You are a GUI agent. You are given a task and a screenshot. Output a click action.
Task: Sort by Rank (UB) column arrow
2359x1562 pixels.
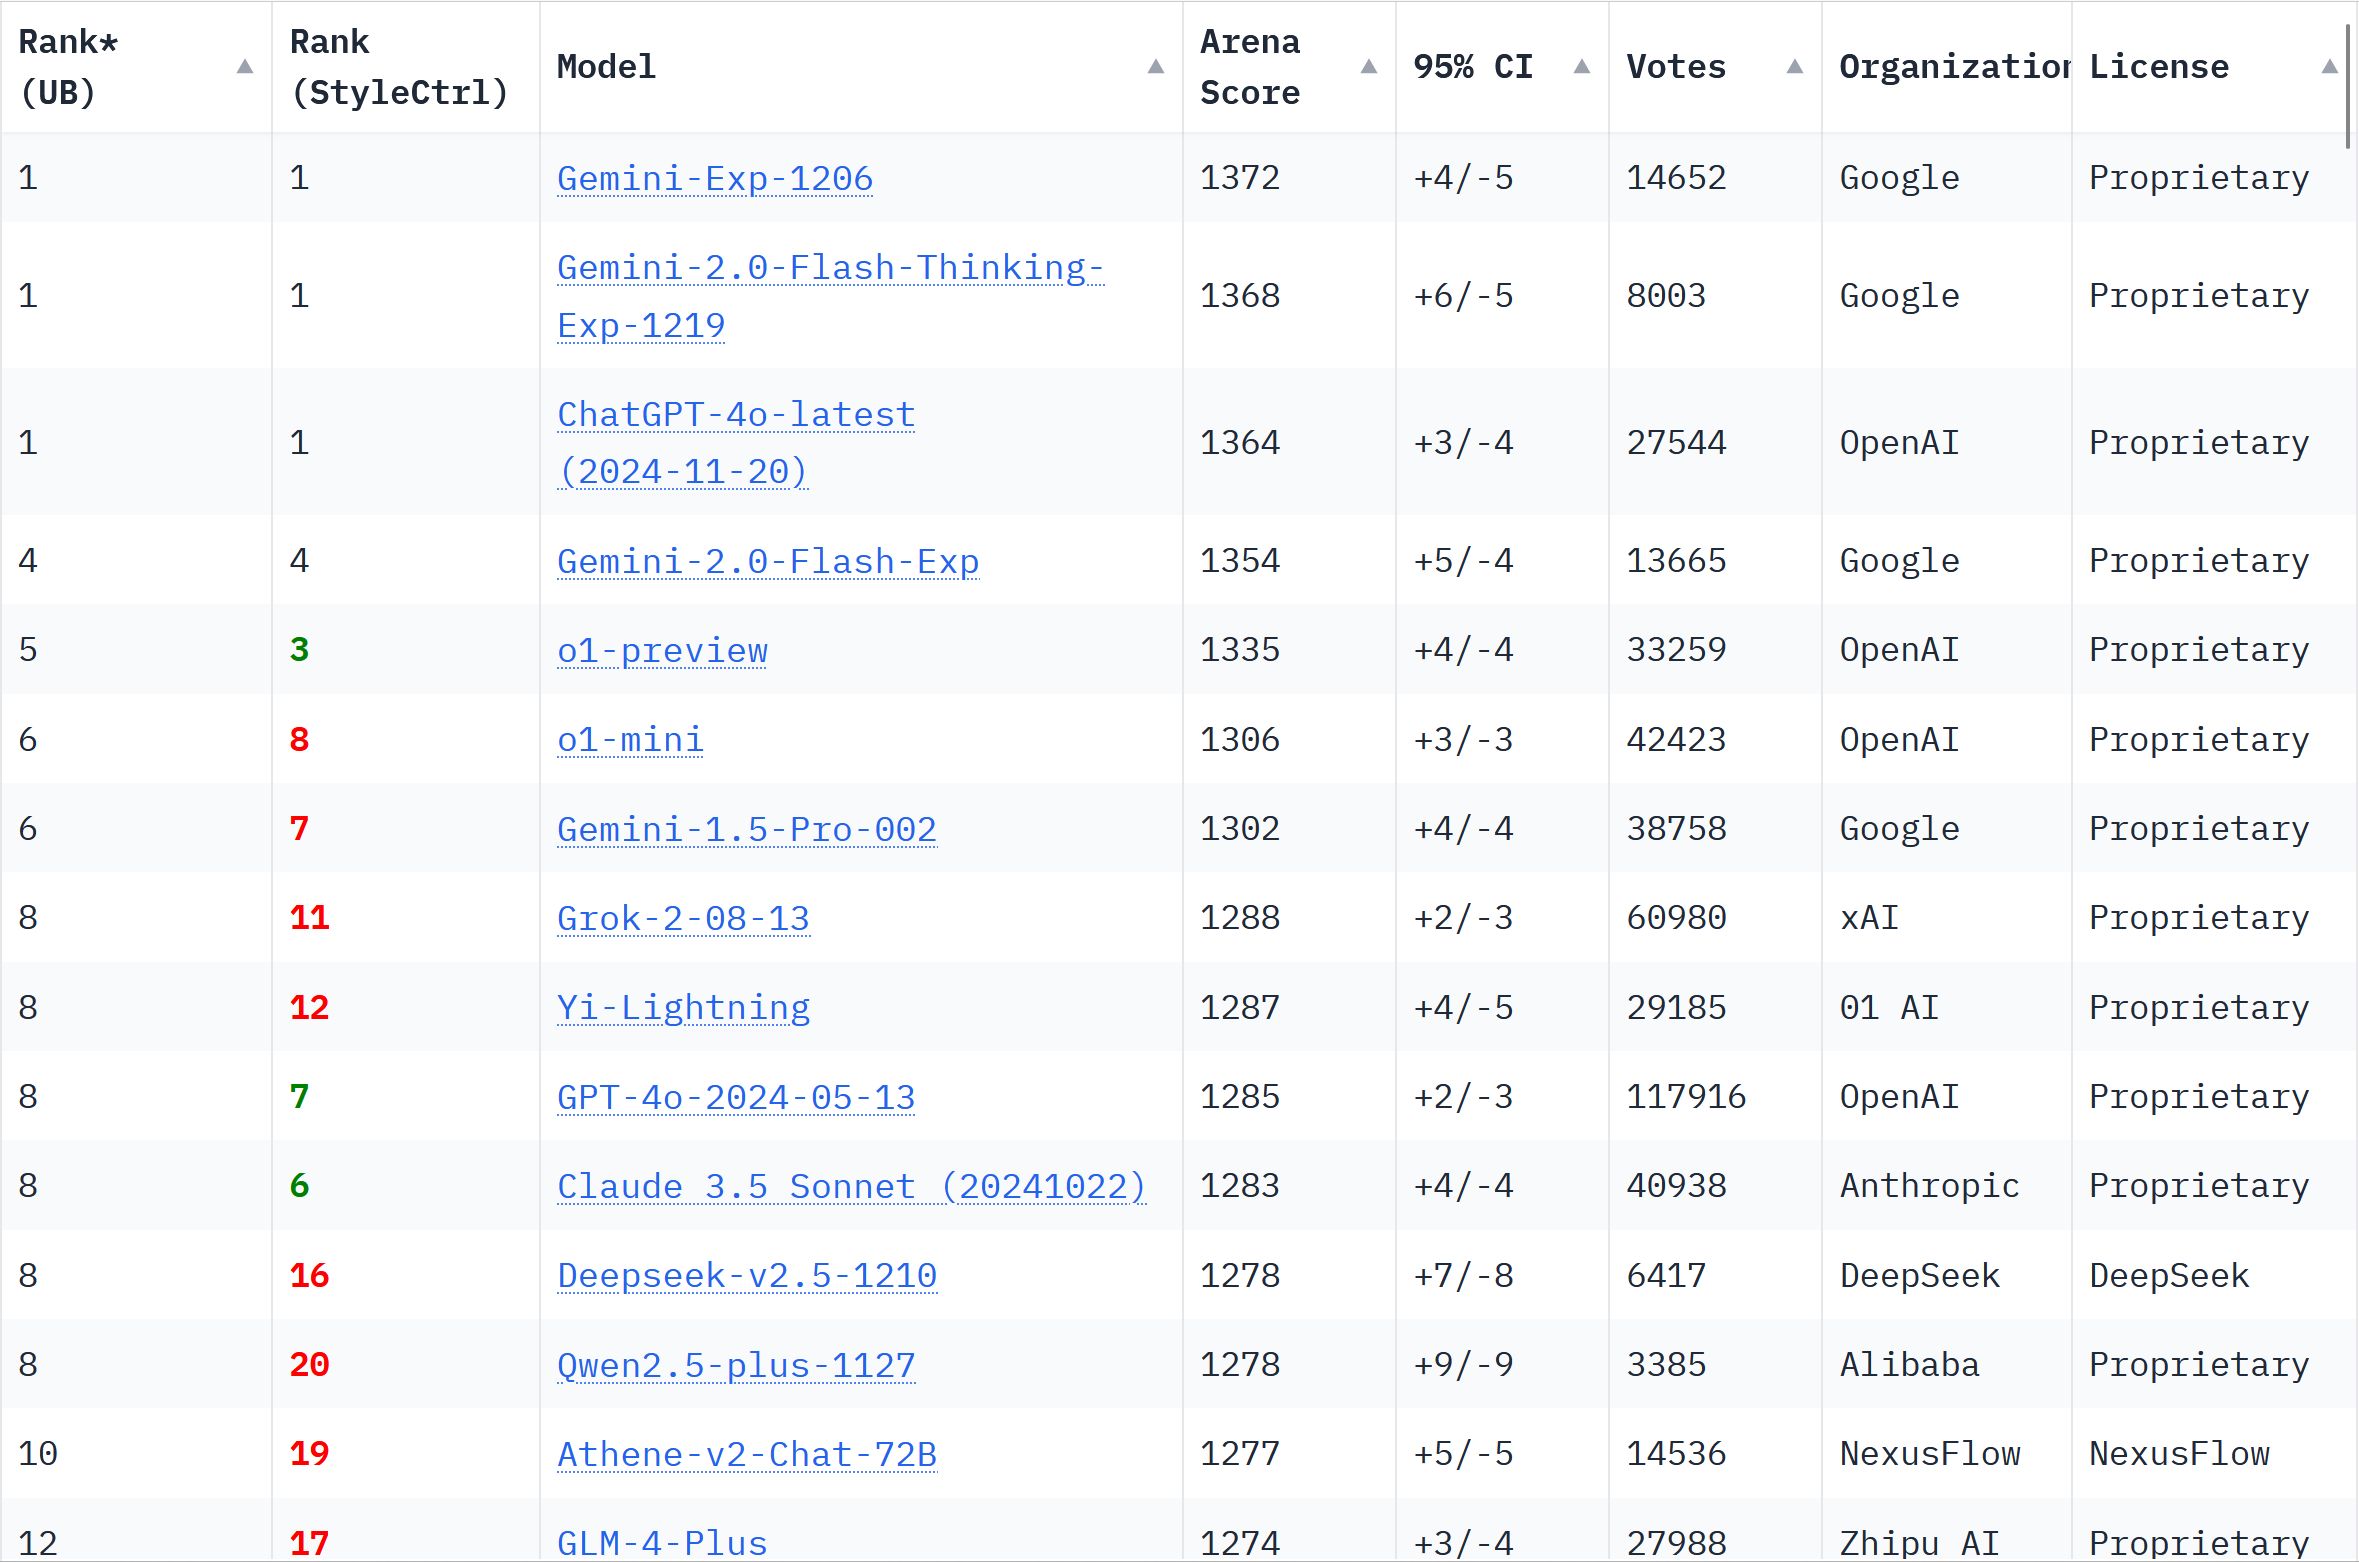pyautogui.click(x=244, y=67)
